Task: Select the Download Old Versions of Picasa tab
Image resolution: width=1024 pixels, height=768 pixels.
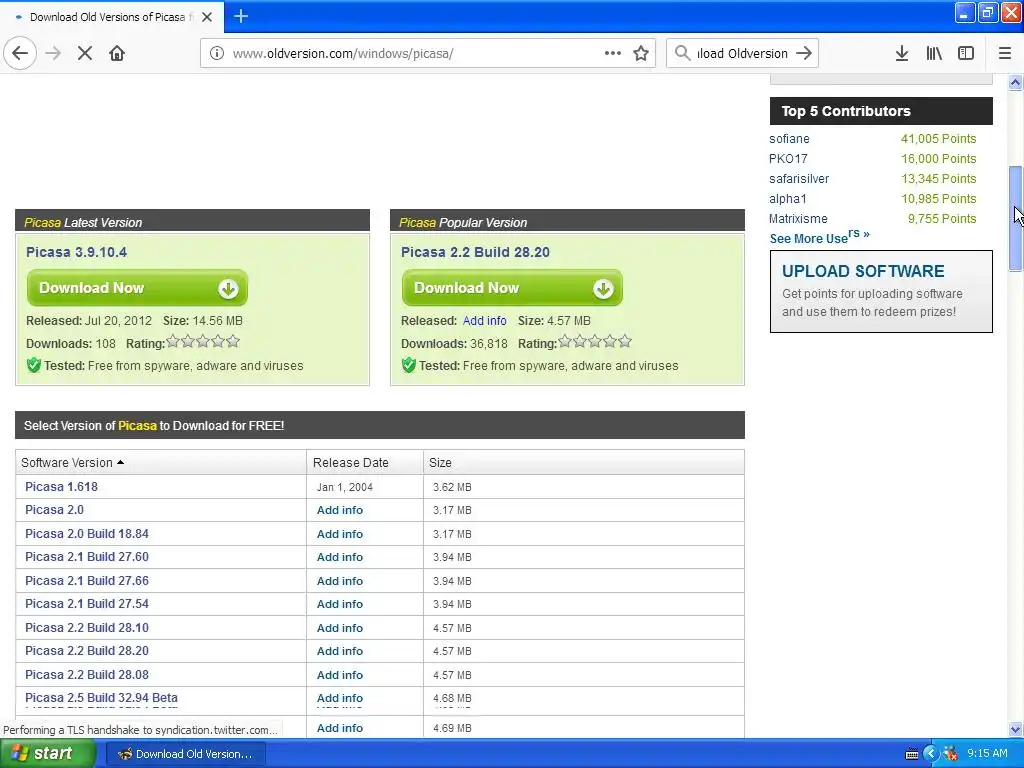Action: click(112, 17)
